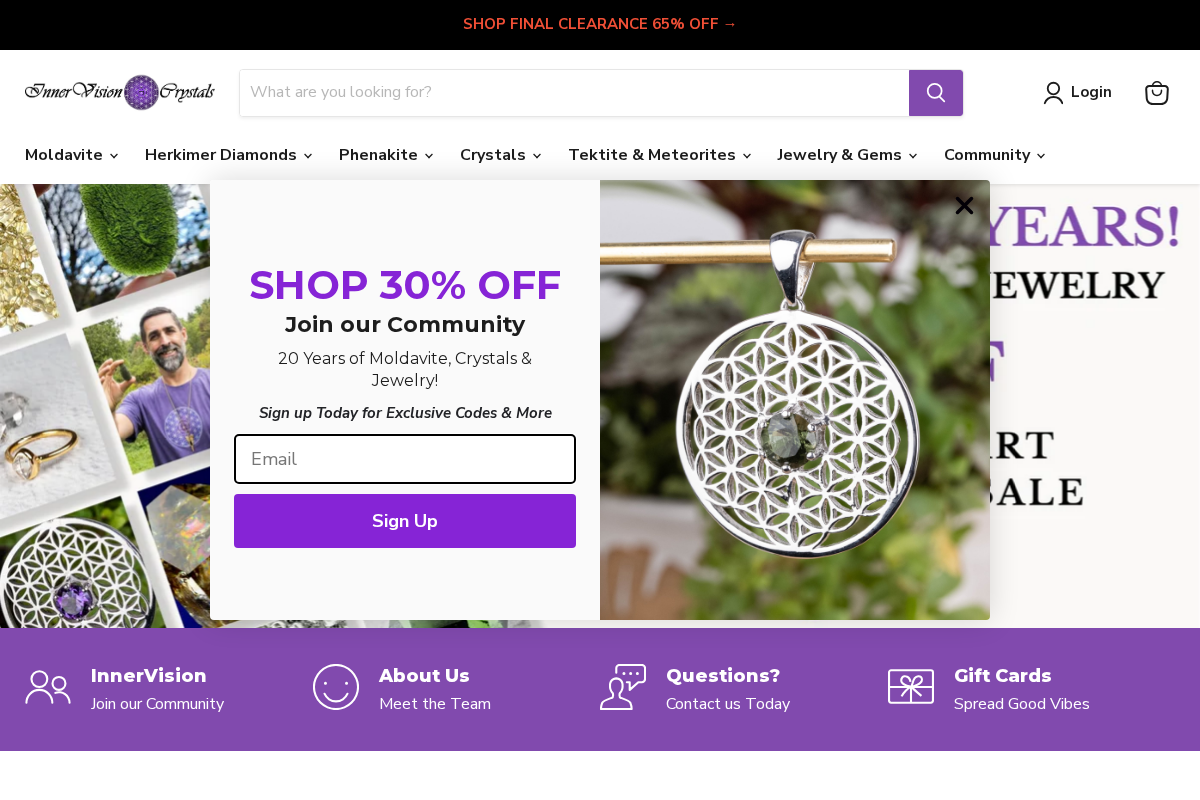Click the Gift Cards gift box icon

click(910, 687)
